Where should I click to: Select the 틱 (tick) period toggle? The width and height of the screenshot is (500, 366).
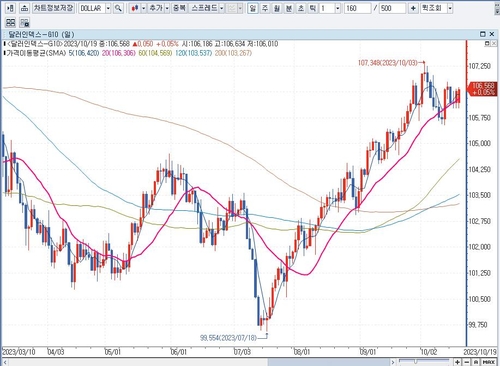click(x=313, y=8)
